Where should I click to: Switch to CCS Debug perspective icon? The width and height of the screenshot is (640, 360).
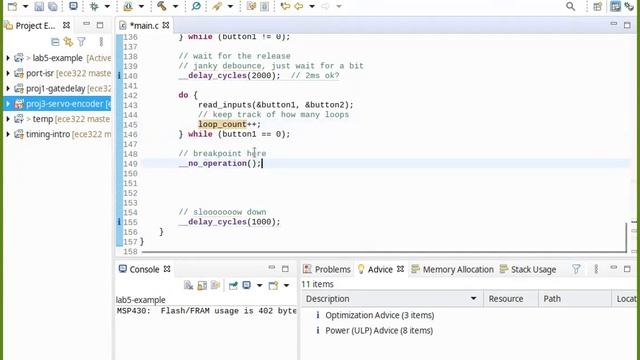(x=629, y=6)
